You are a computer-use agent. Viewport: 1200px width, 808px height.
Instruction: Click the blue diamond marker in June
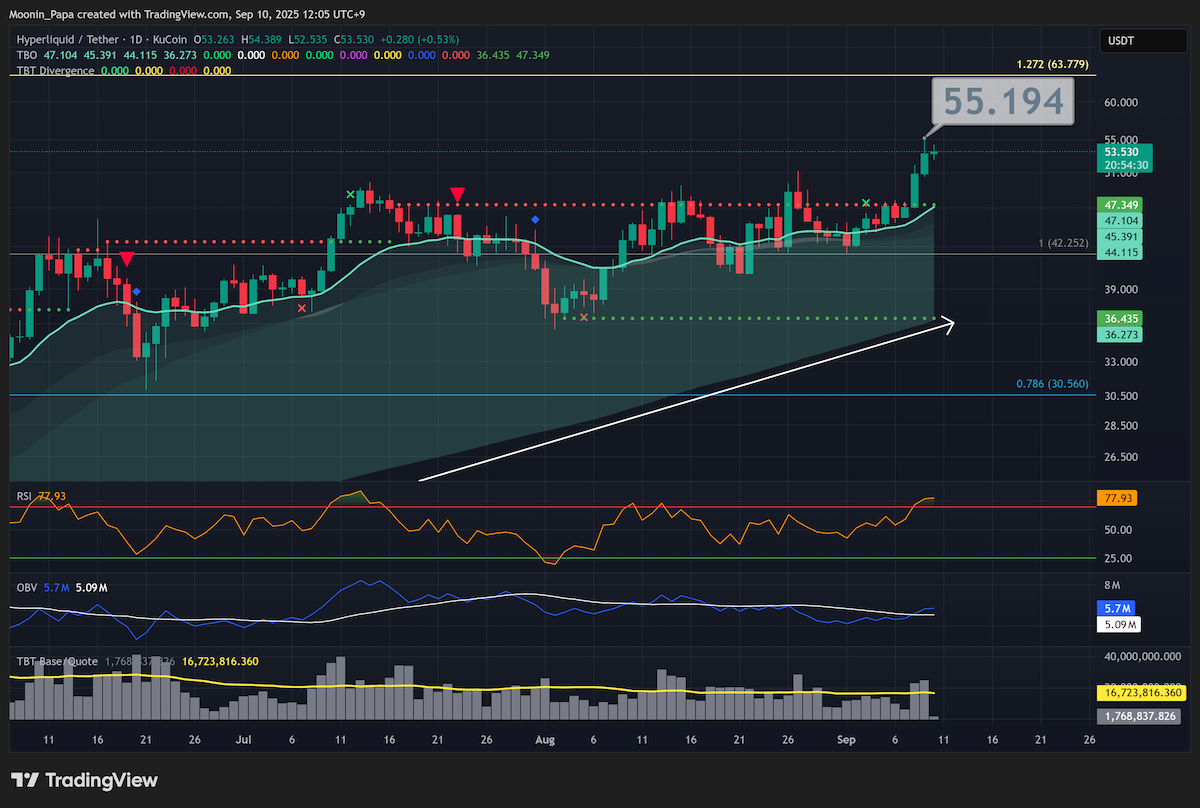coord(137,291)
